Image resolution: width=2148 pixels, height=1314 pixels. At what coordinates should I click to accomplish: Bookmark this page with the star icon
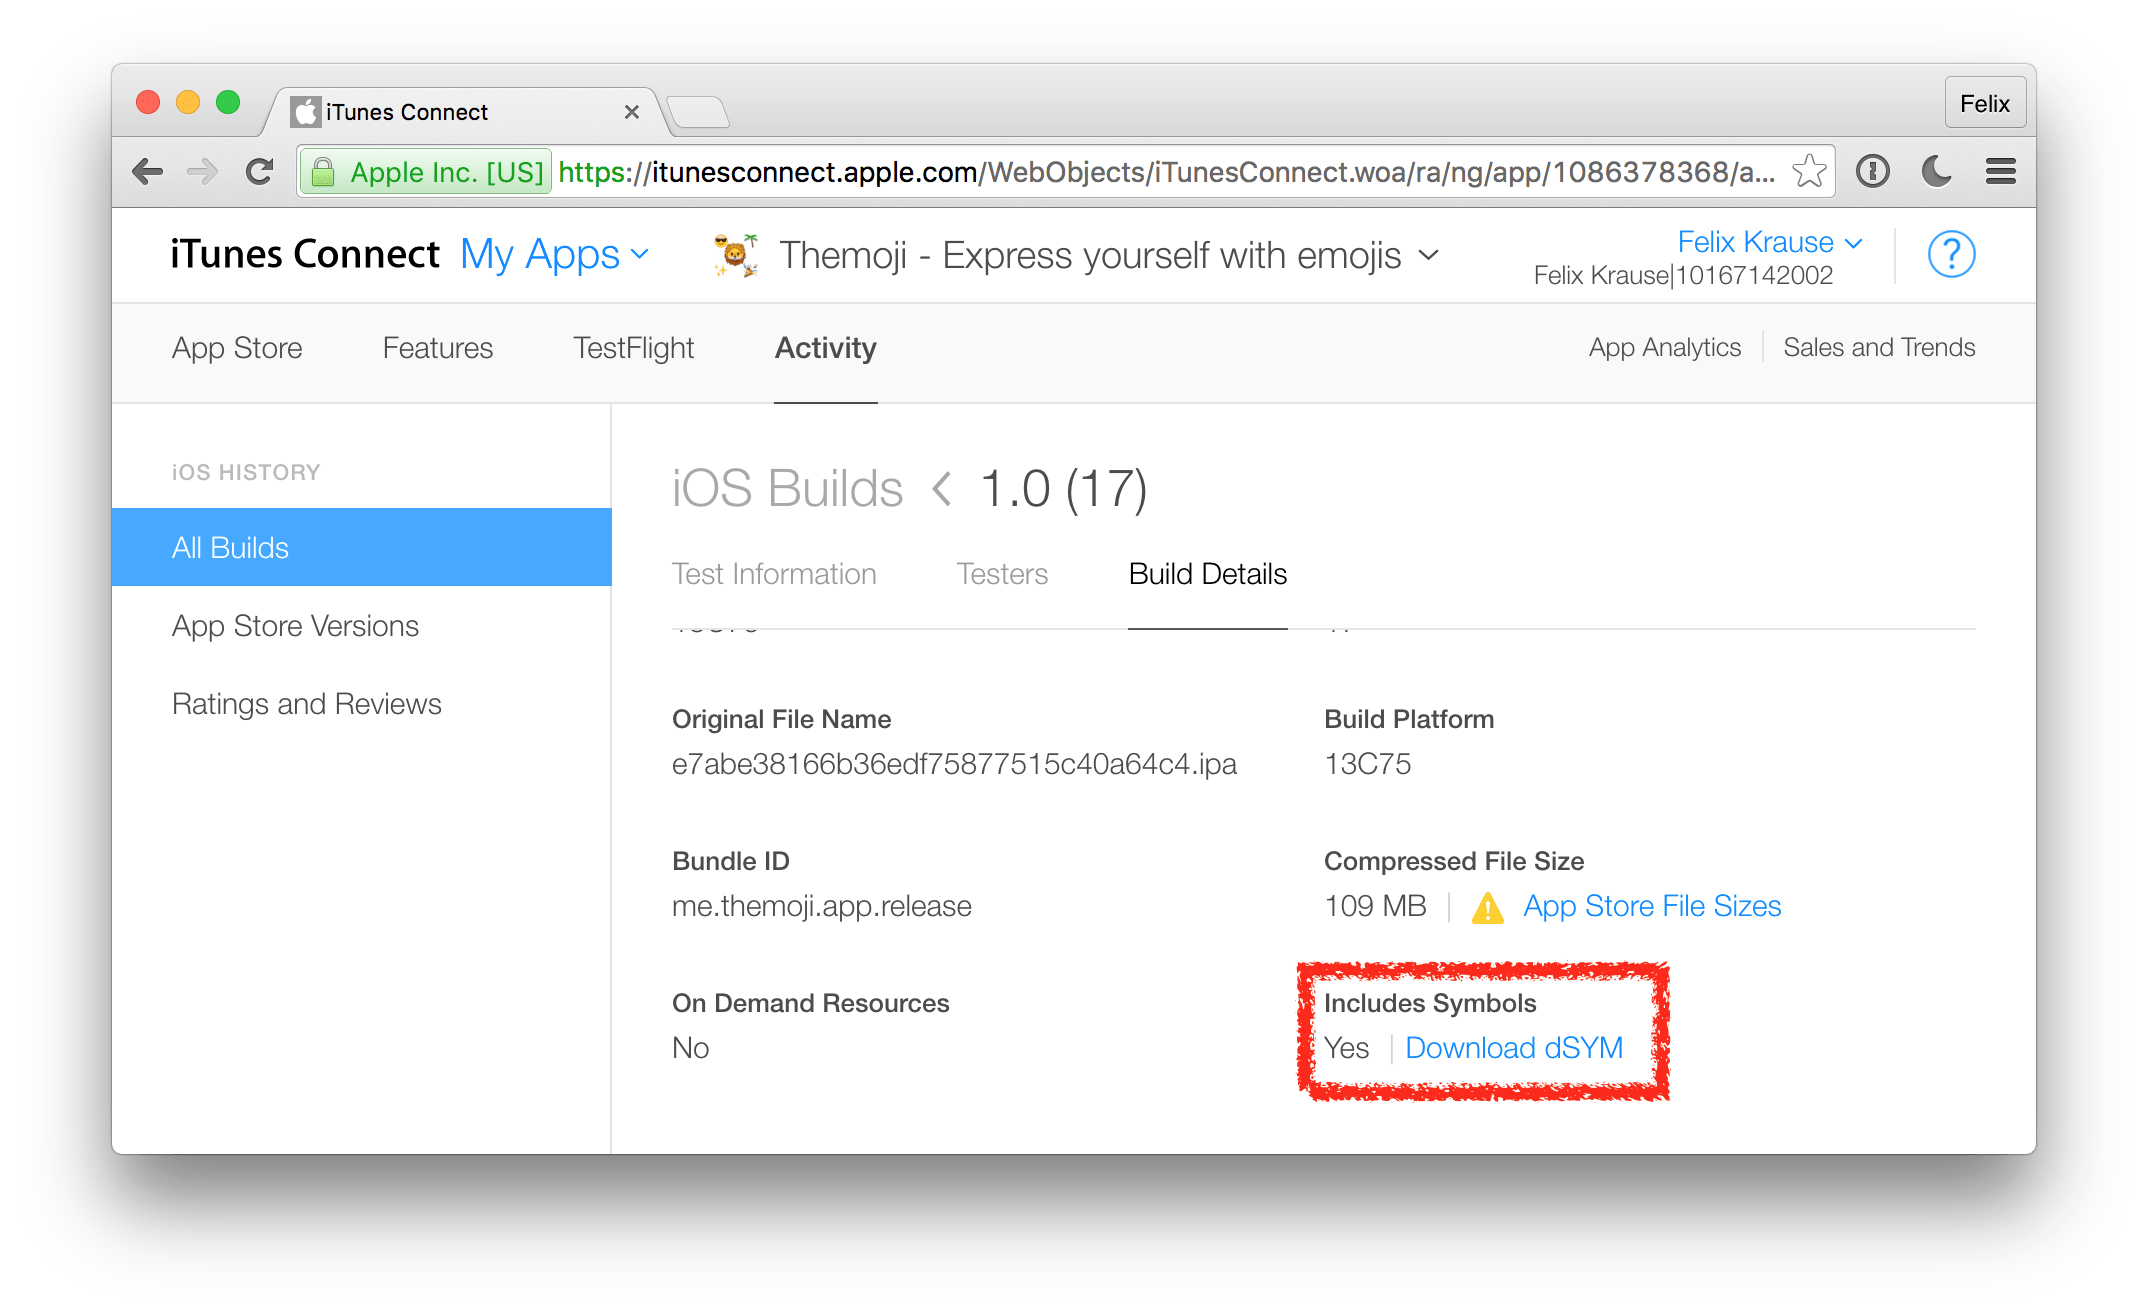[1808, 172]
